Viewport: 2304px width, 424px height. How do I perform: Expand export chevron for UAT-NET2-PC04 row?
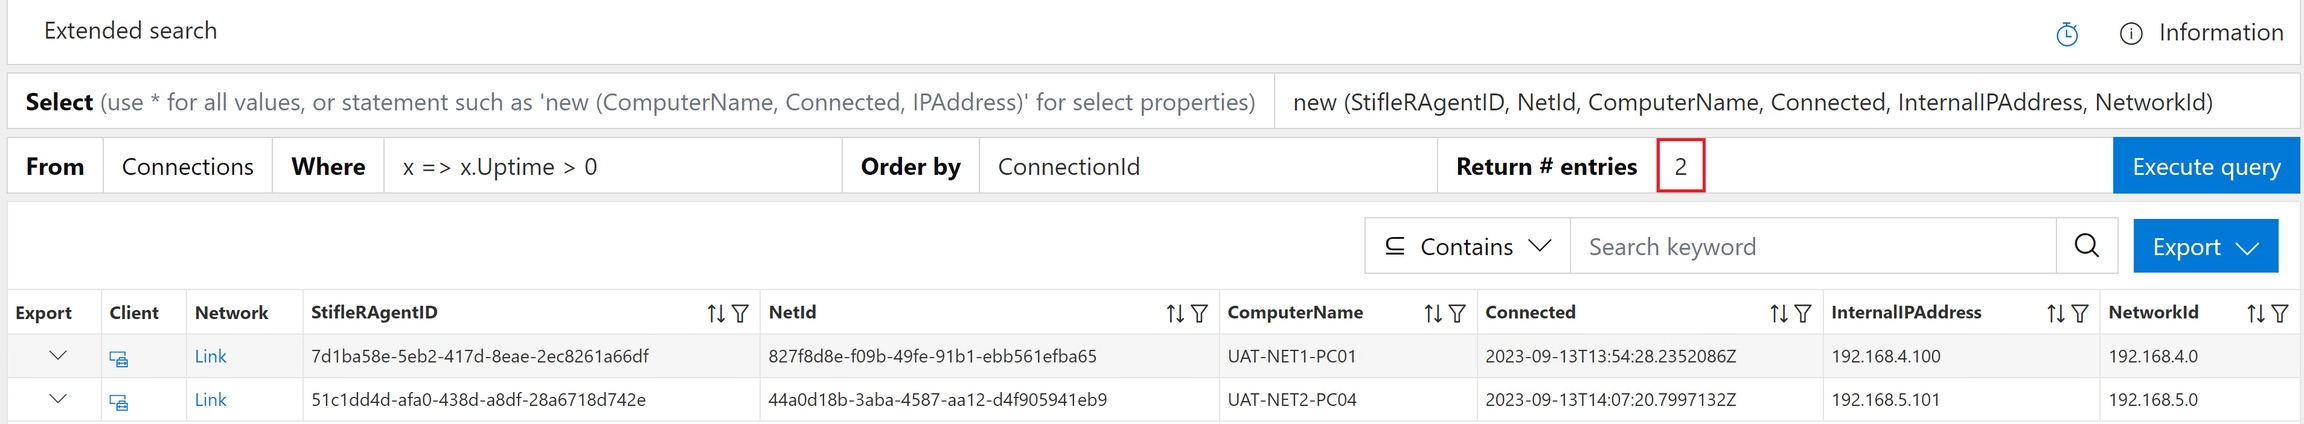coord(58,400)
